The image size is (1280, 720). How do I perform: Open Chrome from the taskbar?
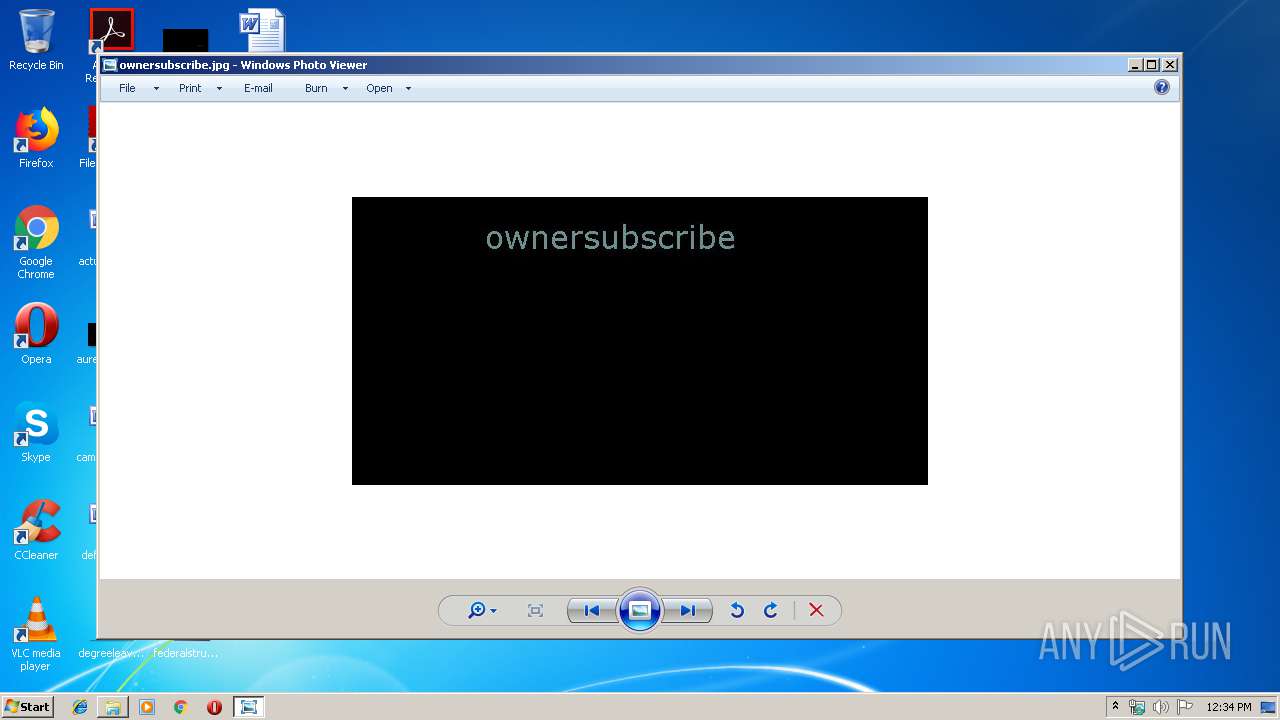point(181,707)
